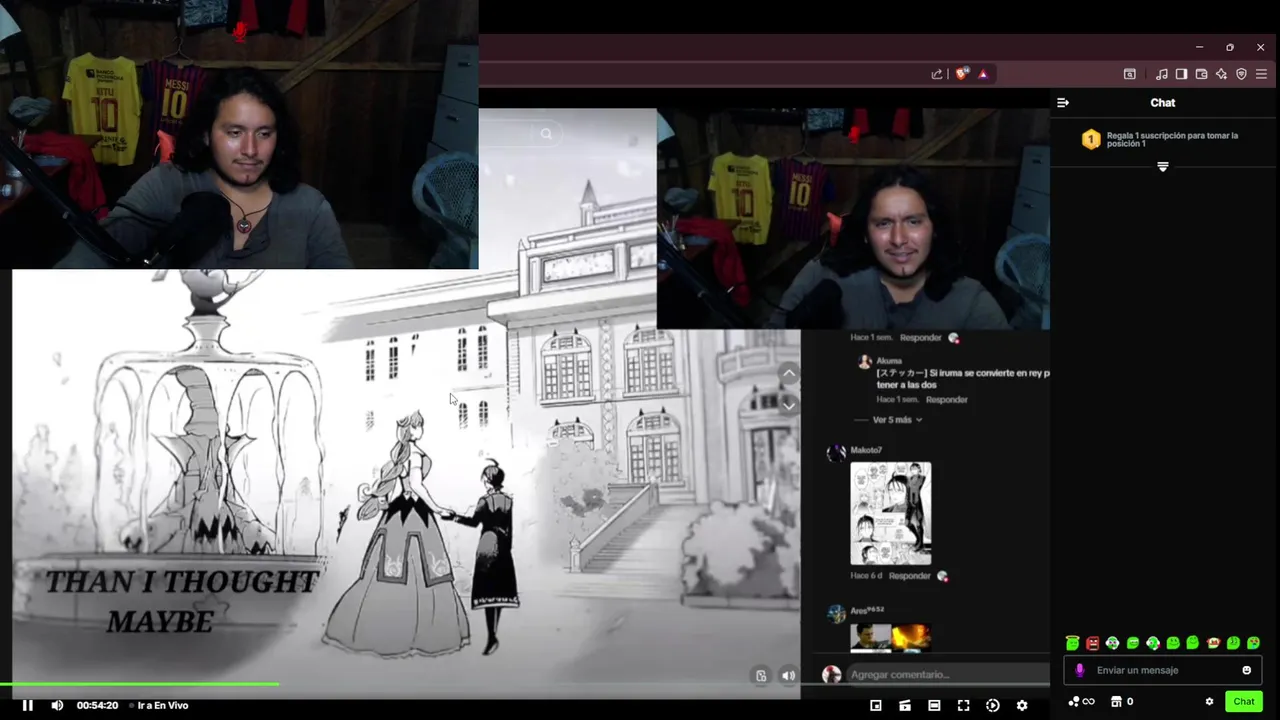1280x720 pixels.
Task: Enter fullscreen on the stream player
Action: [x=963, y=705]
